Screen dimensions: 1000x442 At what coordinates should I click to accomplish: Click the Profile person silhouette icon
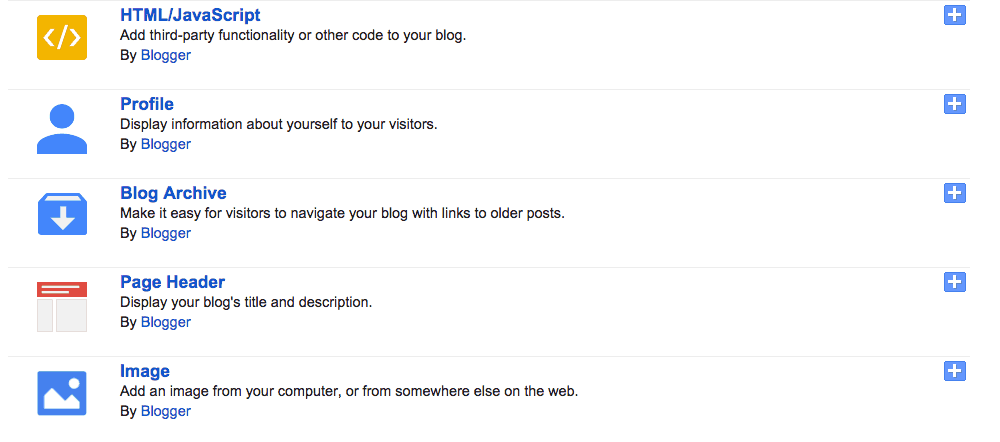click(62, 129)
